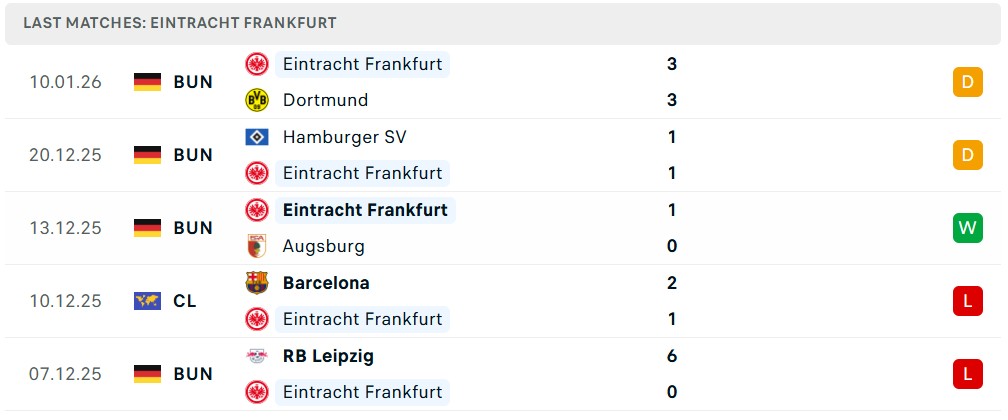This screenshot has width=1008, height=420.
Task: Click the Dortmund club crest icon
Action: (257, 100)
